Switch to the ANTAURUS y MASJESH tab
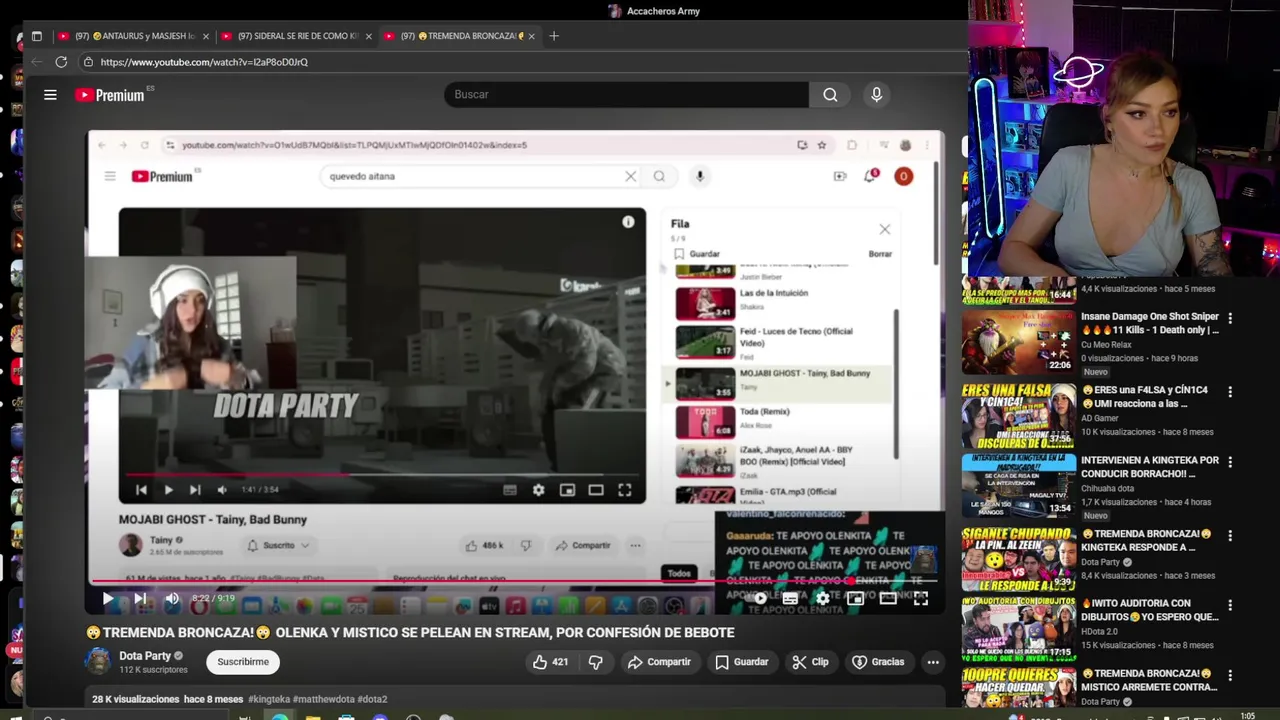Image resolution: width=1280 pixels, height=720 pixels. click(135, 36)
